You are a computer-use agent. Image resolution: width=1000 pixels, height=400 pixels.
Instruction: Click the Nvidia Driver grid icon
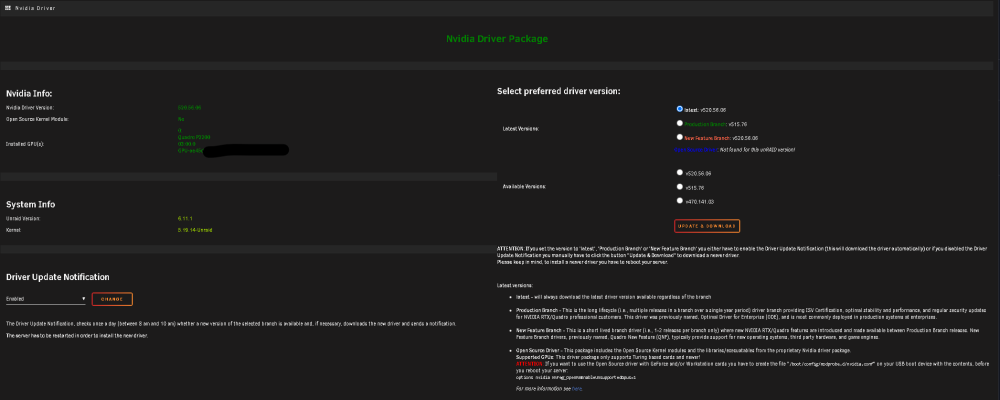click(x=8, y=8)
